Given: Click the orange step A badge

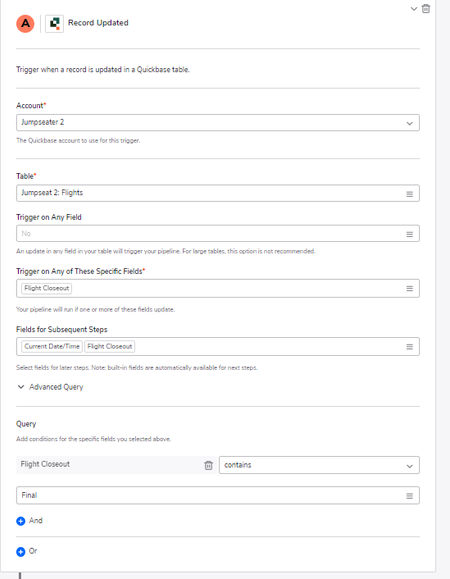Looking at the screenshot, I should (25, 24).
